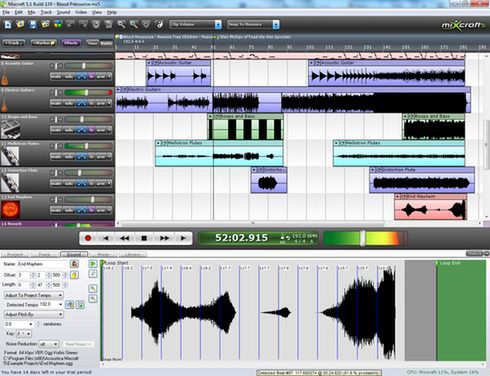
Task: Open the File menu
Action: (x=6, y=12)
